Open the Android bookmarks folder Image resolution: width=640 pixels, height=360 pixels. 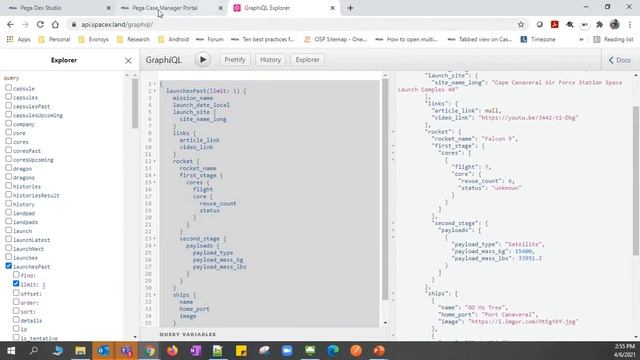point(173,39)
